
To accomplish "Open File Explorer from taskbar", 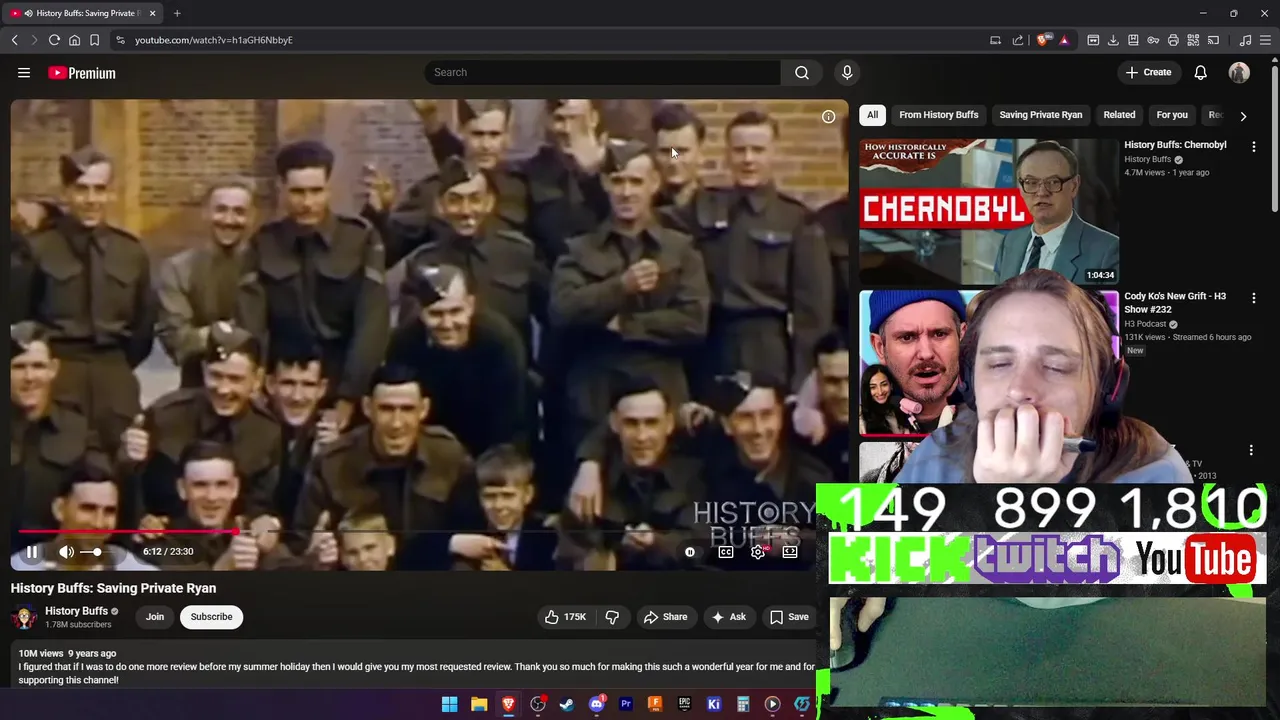I will 479,704.
